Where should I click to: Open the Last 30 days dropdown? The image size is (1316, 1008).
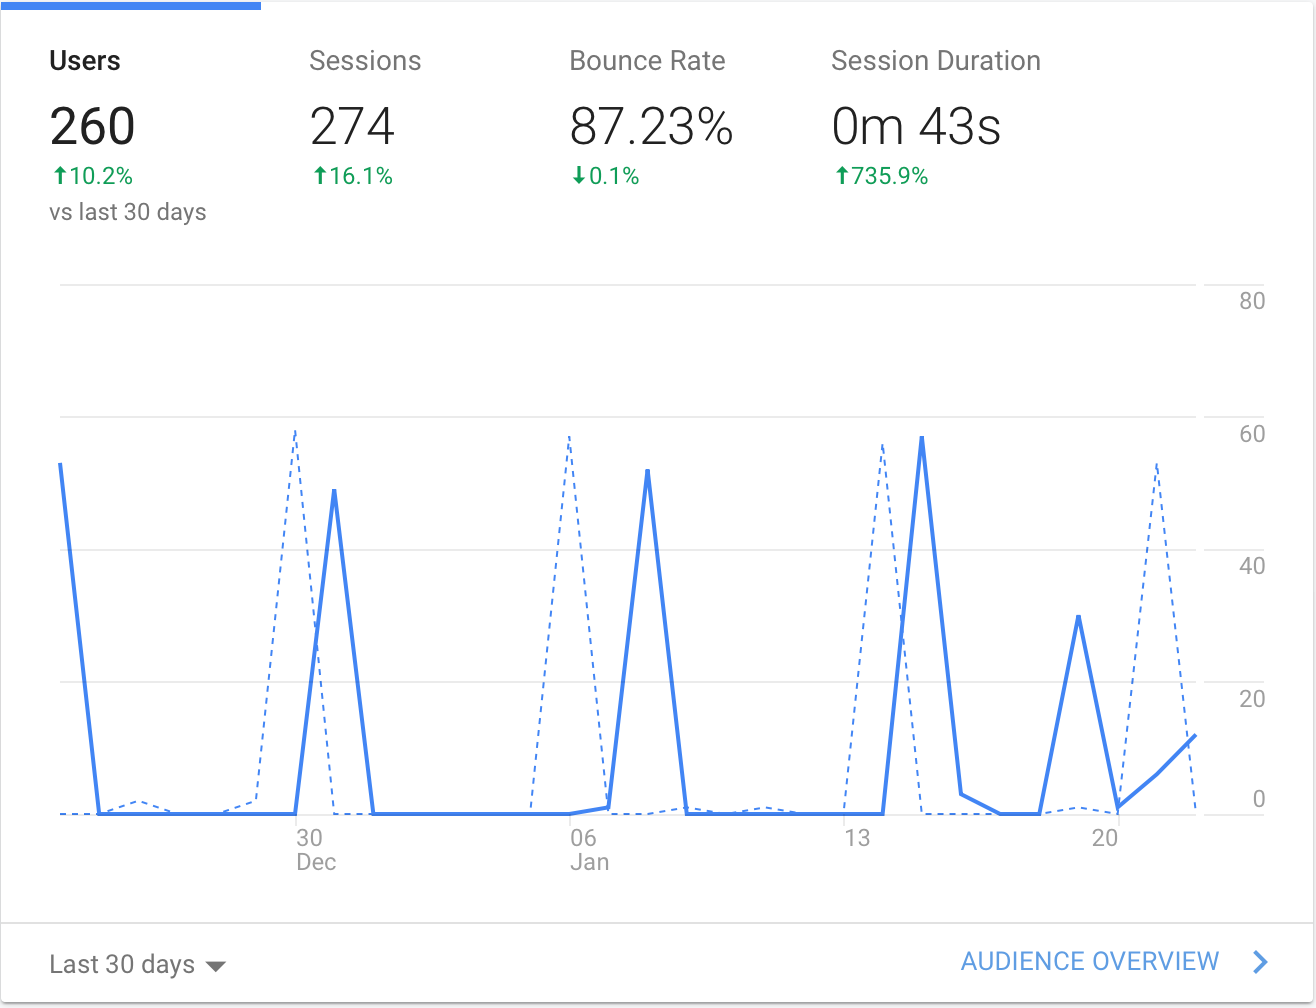coord(138,965)
